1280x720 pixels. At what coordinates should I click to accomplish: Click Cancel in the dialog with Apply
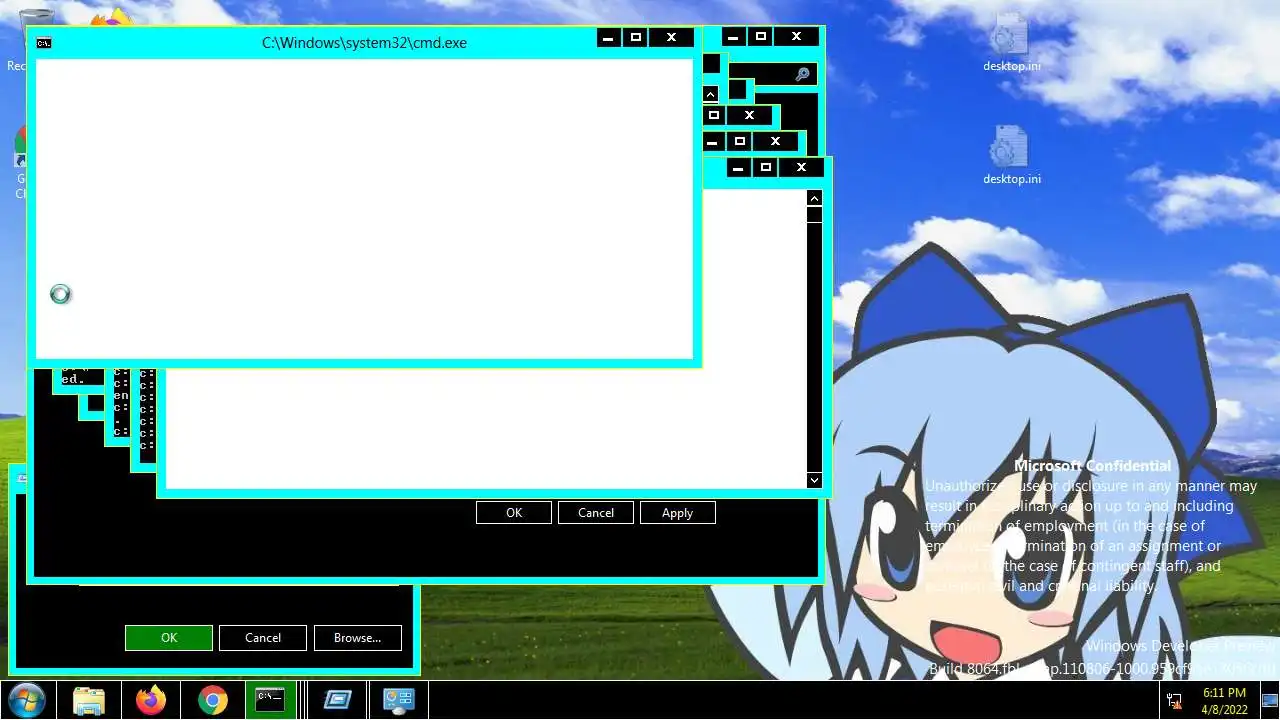pyautogui.click(x=596, y=512)
